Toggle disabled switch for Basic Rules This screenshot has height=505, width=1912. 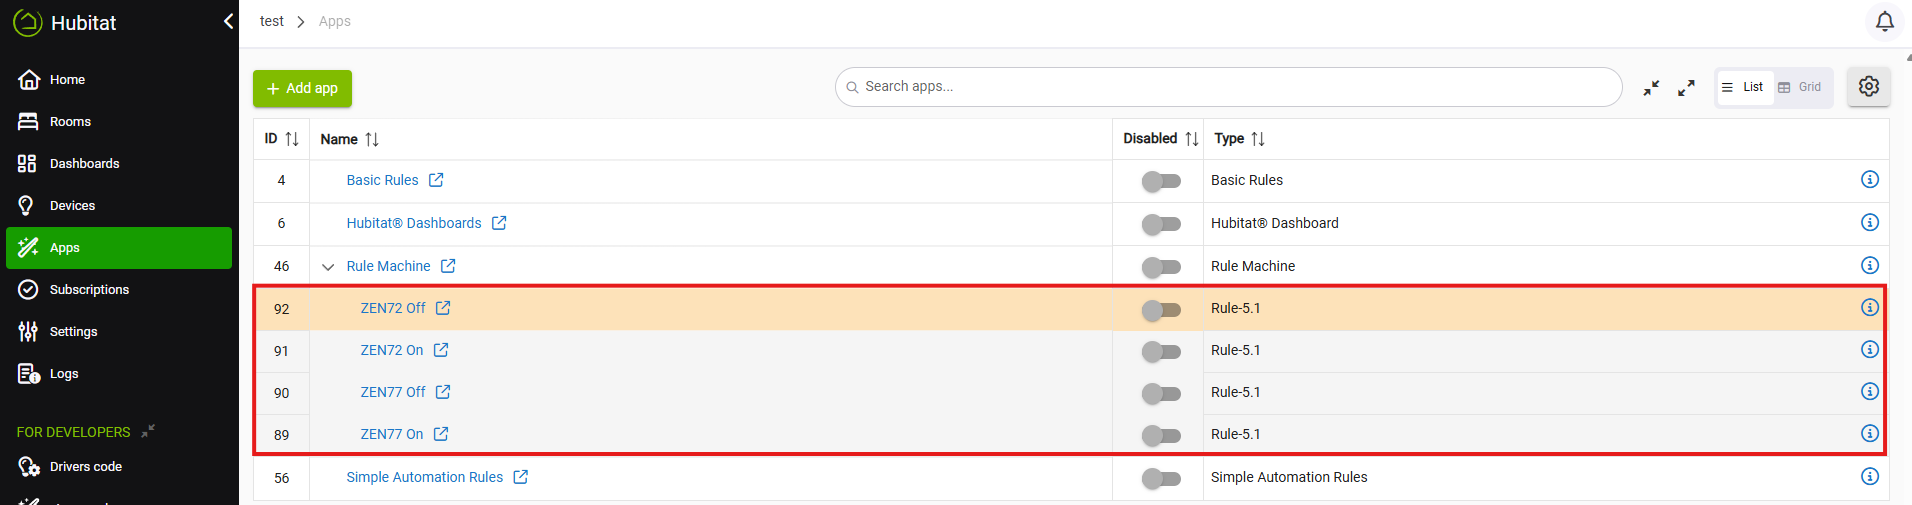click(1161, 181)
